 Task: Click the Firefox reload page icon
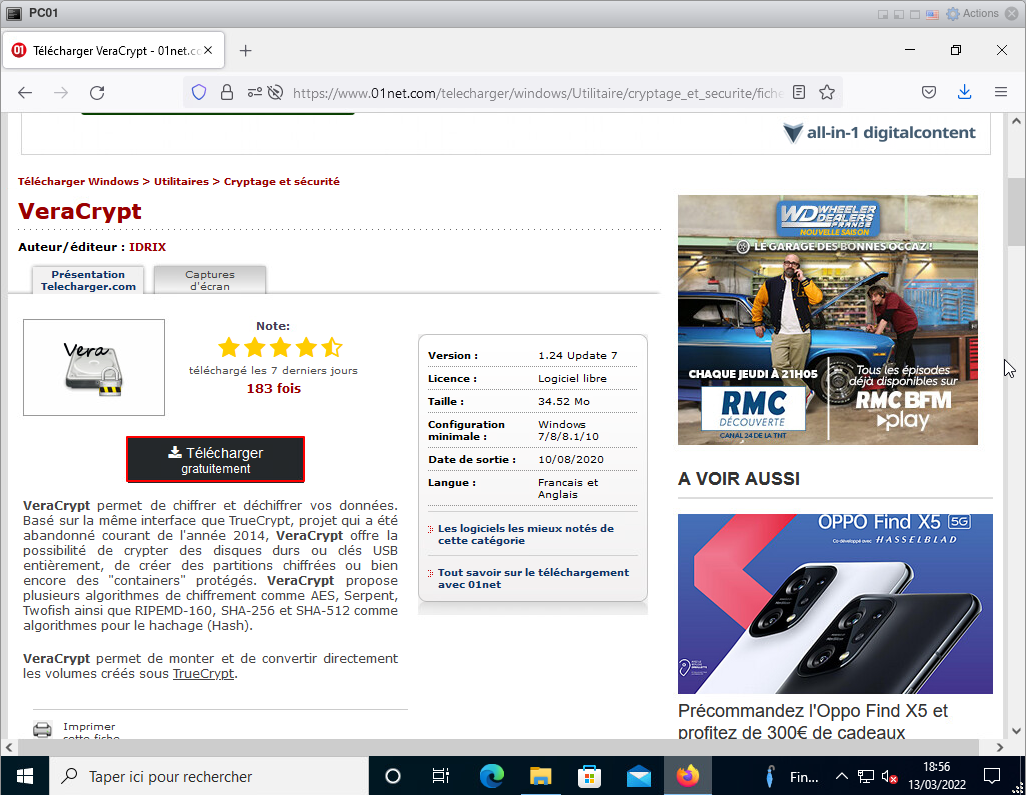click(97, 92)
